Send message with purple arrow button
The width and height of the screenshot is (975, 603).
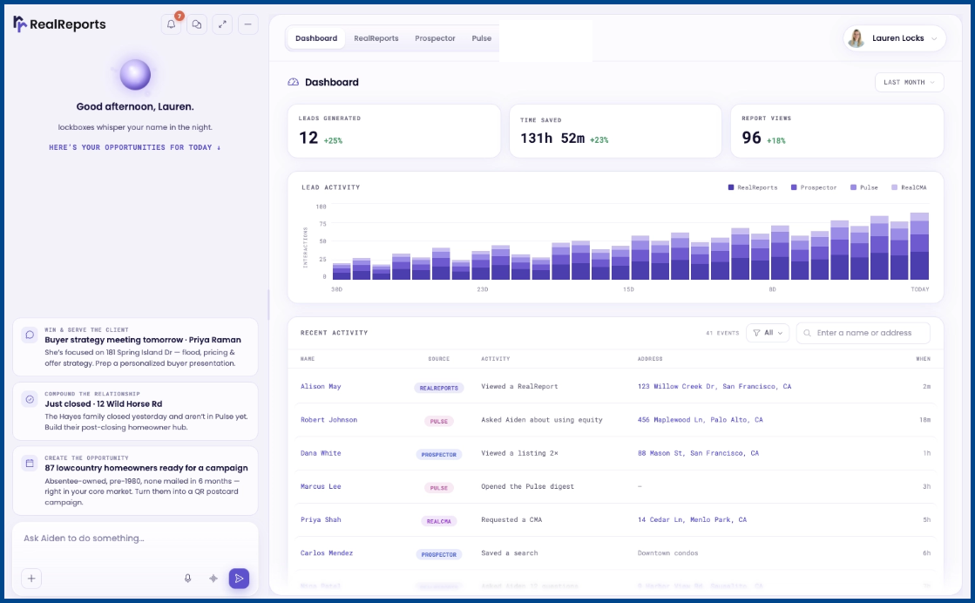(239, 578)
